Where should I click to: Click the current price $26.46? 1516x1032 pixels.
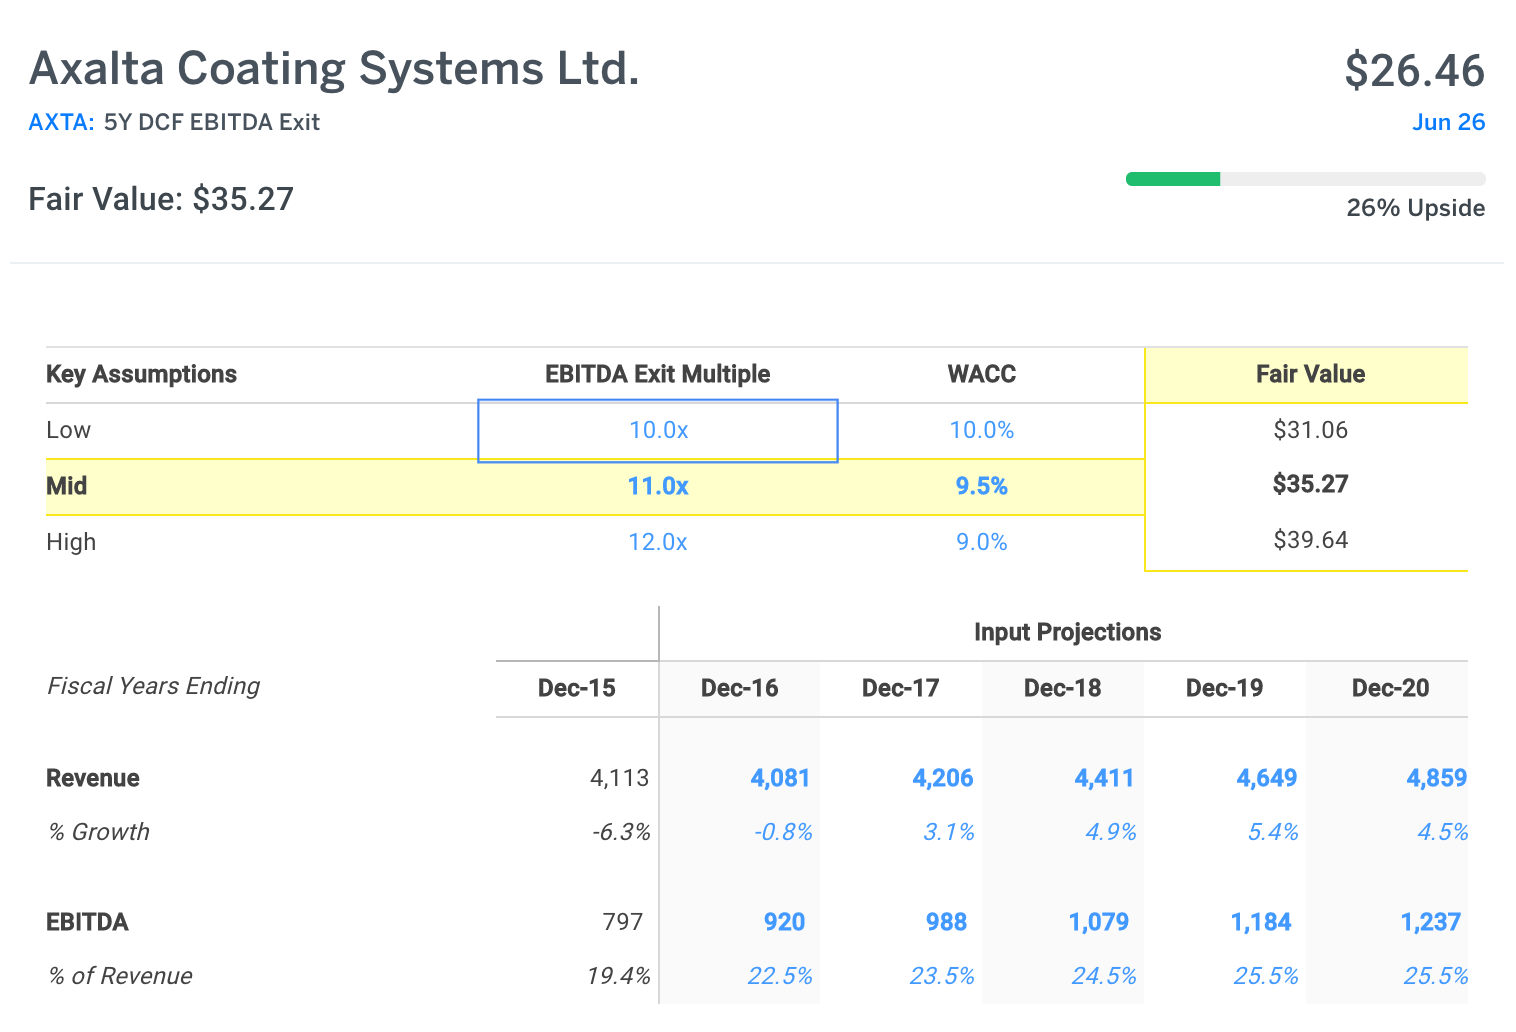tap(1415, 70)
